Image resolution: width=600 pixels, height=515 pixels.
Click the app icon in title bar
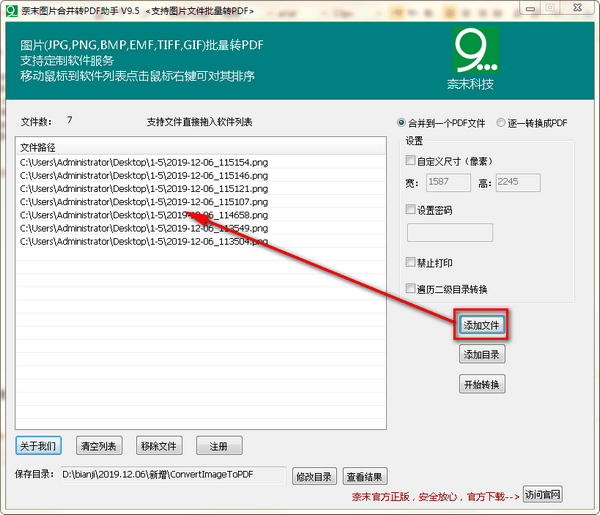point(11,9)
